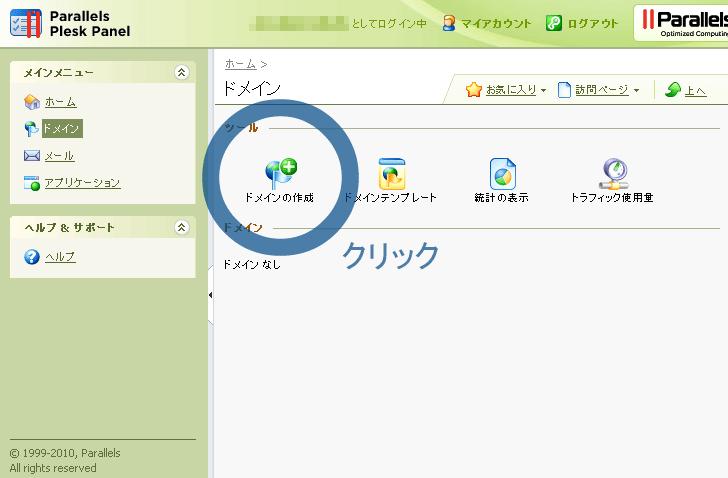
Task: Click the Parallels Optimized Computing banner
Action: (x=681, y=23)
